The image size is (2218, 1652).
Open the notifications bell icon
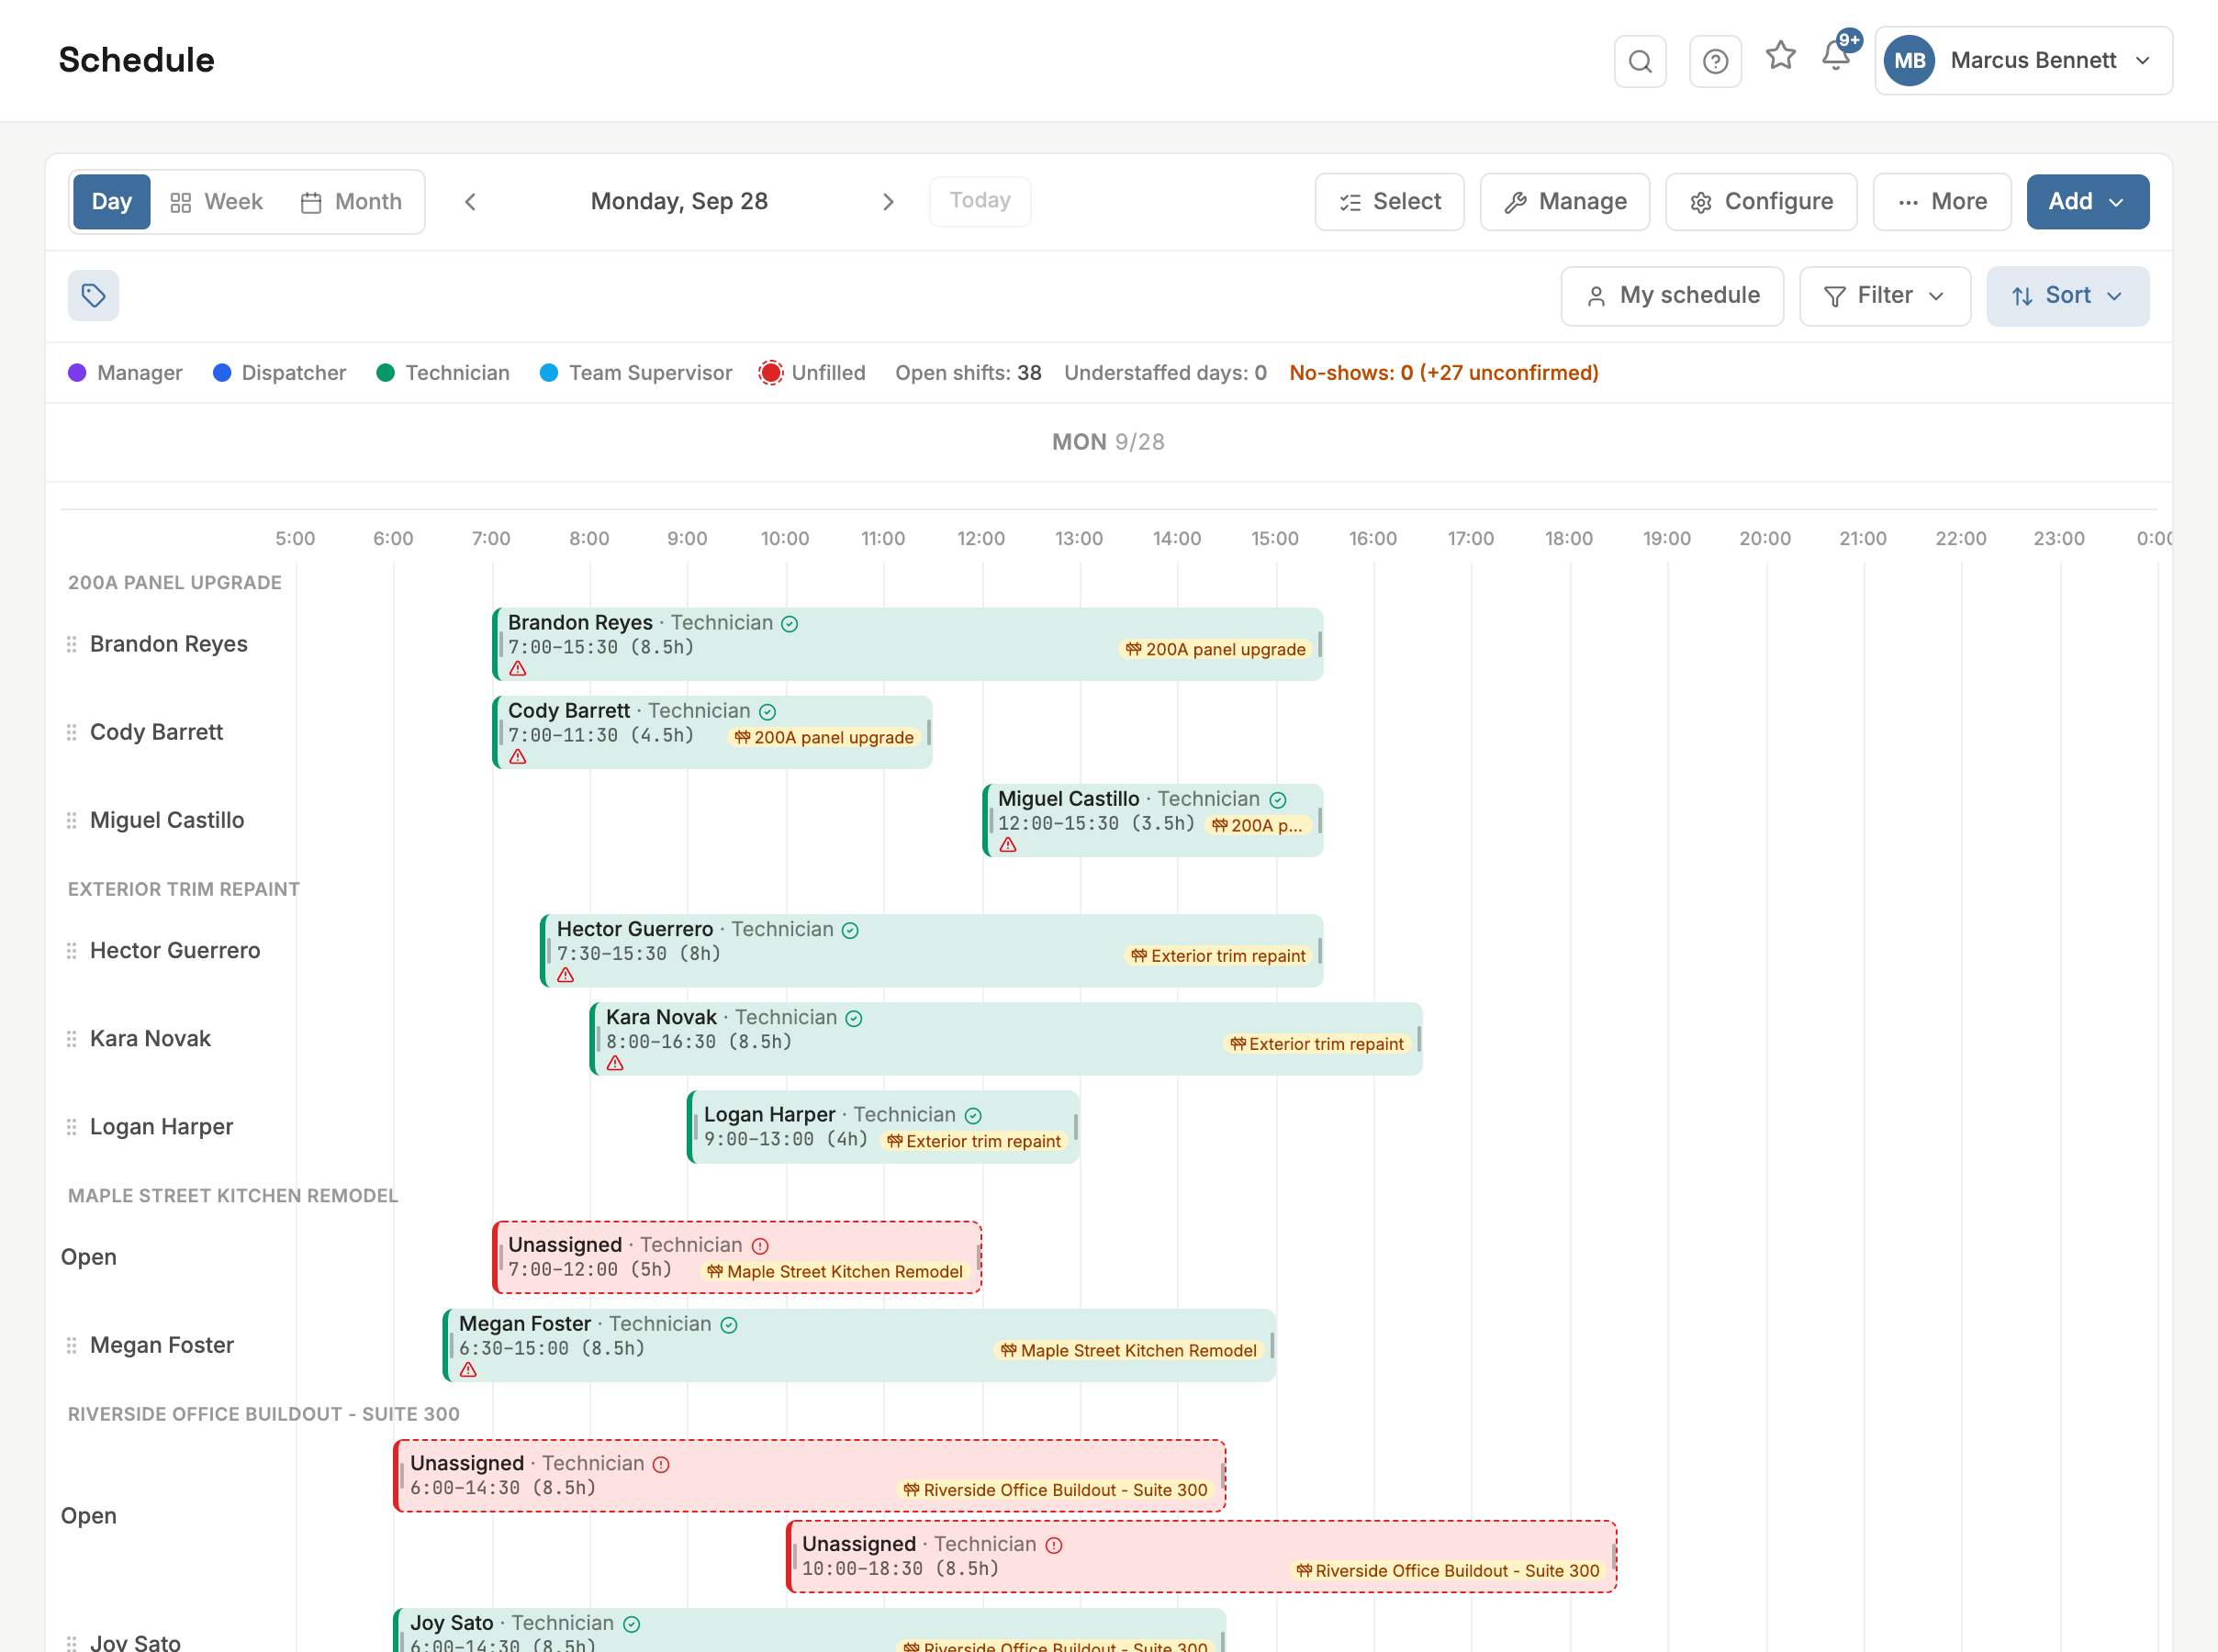(1836, 55)
